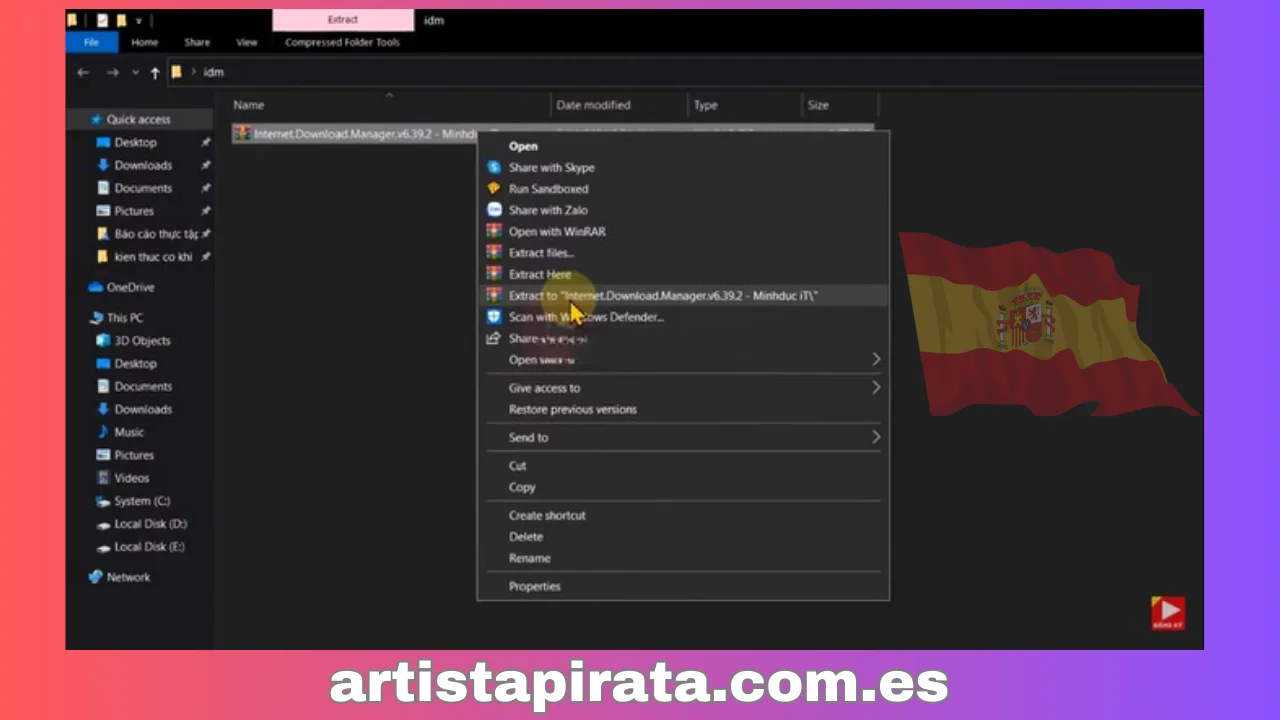Click the Run Sandboxed diamond icon
Image resolution: width=1280 pixels, height=720 pixels.
pyautogui.click(x=493, y=188)
